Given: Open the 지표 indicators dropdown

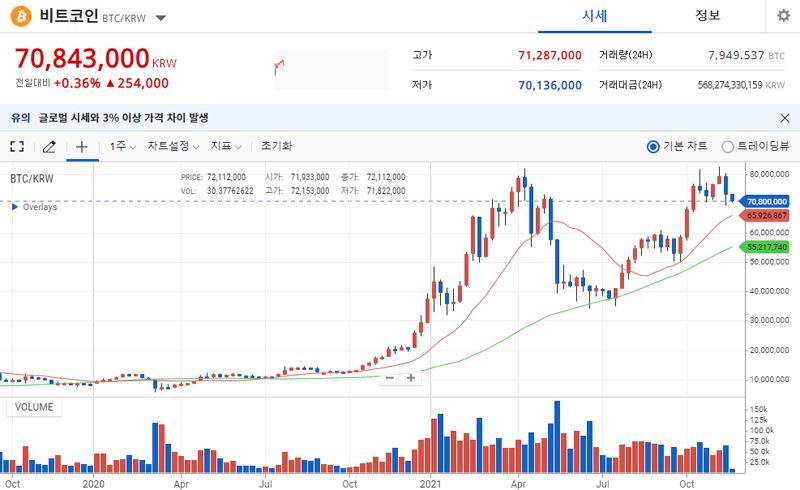Looking at the screenshot, I should pos(226,146).
